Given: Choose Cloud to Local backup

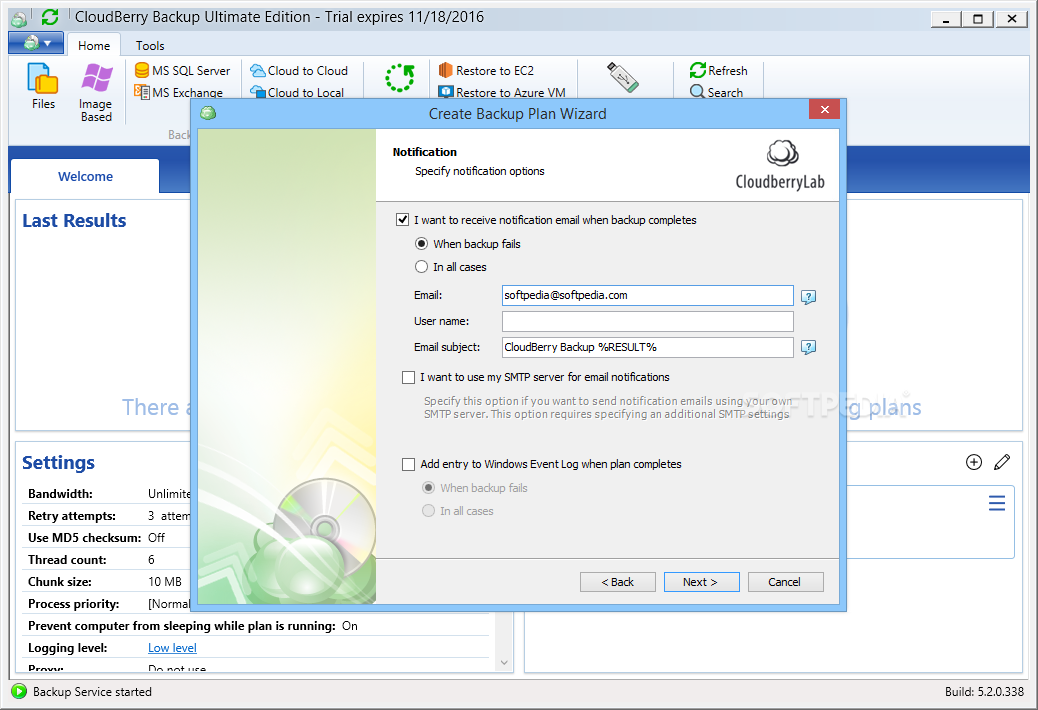Looking at the screenshot, I should [x=297, y=92].
